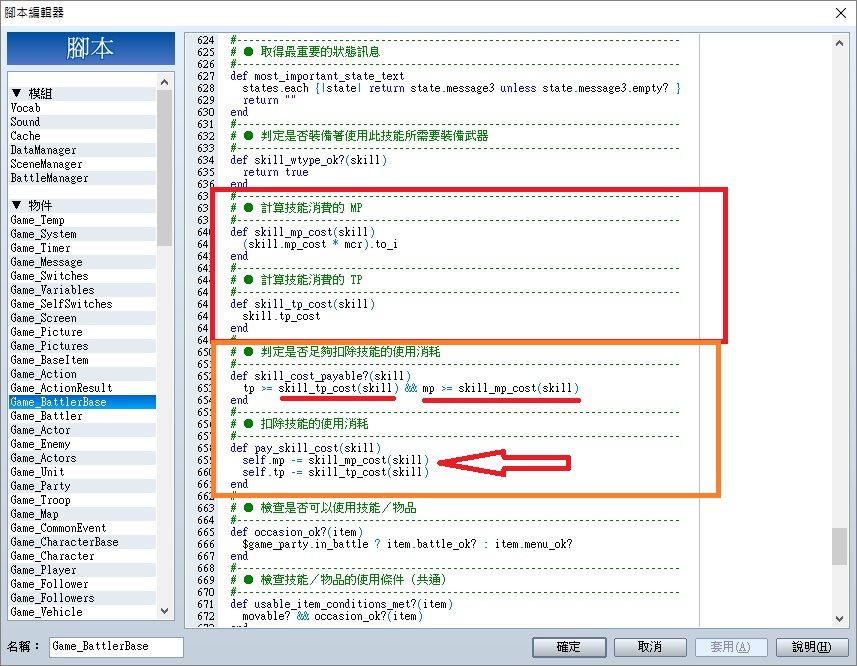Select Game_System in the script list
This screenshot has width=857, height=666.
(x=83, y=234)
